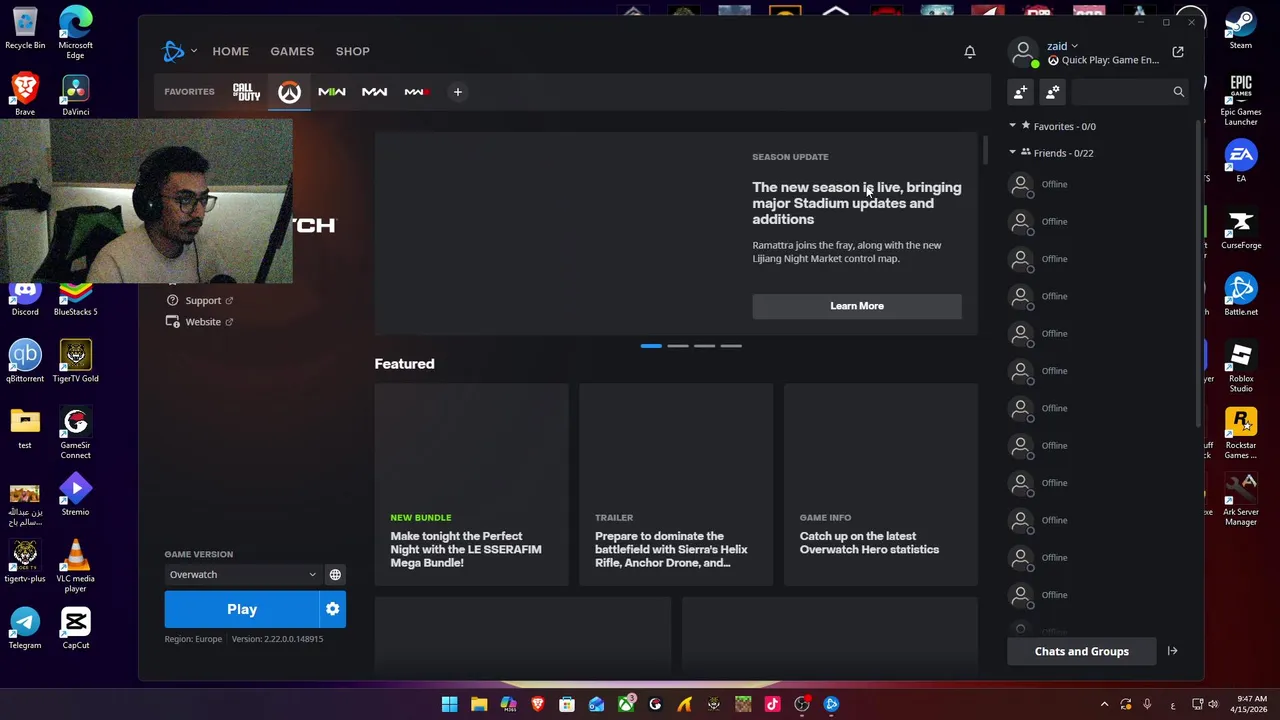Launch Stremio from the desktop
Image resolution: width=1280 pixels, height=720 pixels.
[75, 495]
